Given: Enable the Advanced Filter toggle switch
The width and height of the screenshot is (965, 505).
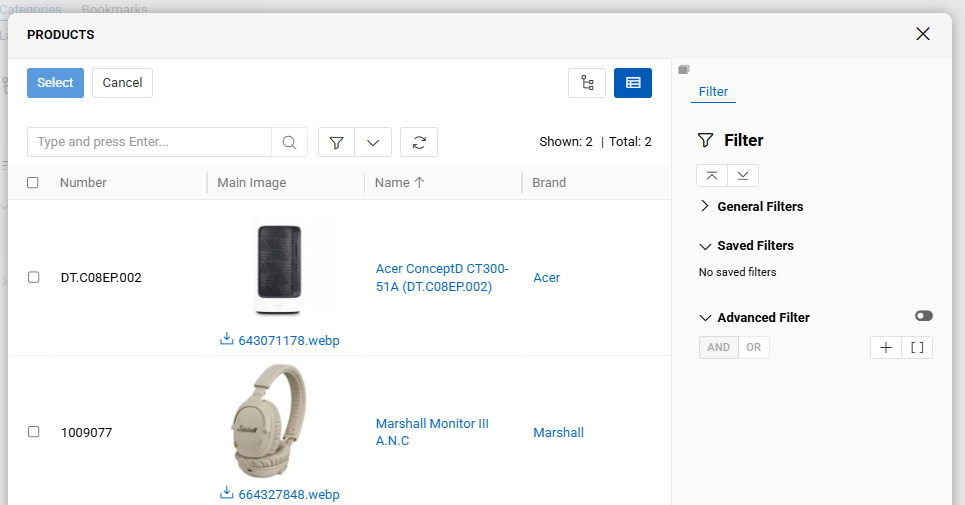Looking at the screenshot, I should point(923,316).
